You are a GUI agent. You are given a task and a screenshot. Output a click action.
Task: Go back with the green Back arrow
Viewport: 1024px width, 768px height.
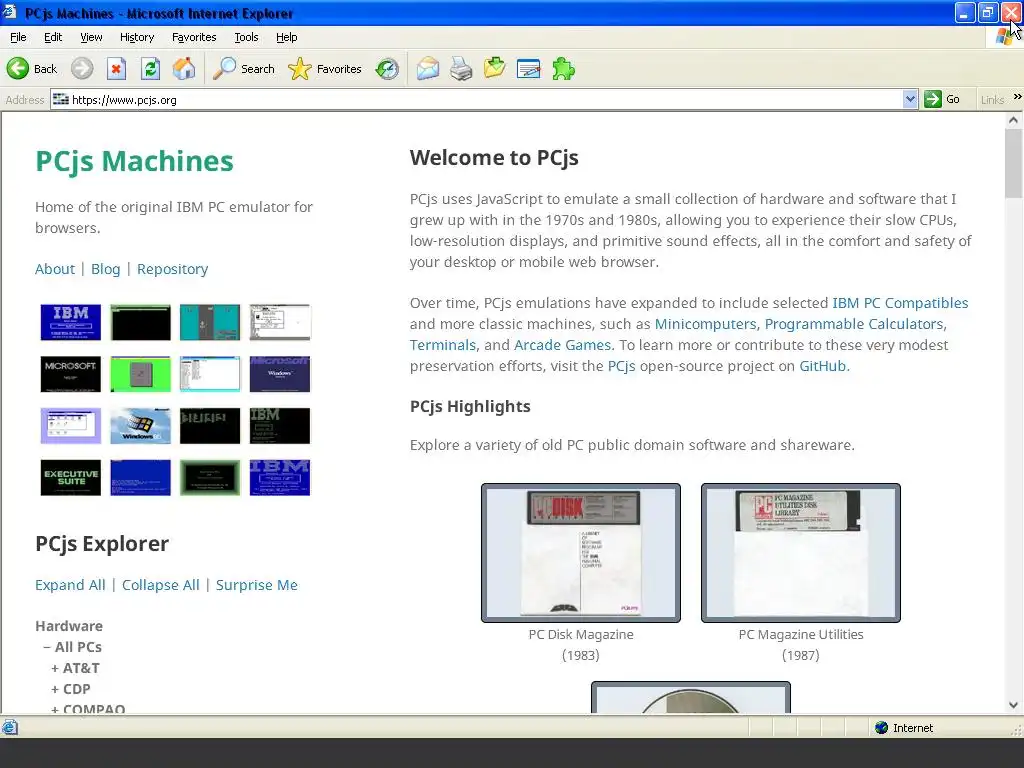pyautogui.click(x=32, y=69)
